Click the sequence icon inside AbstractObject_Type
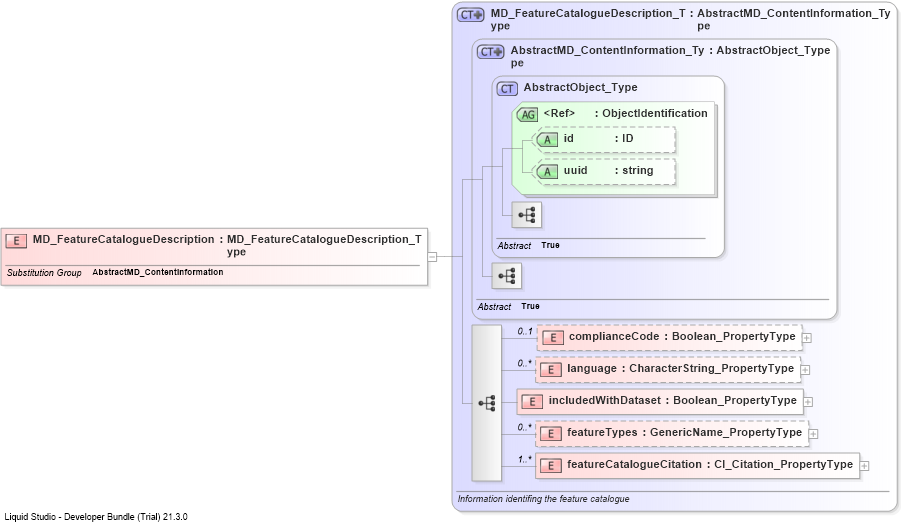The width and height of the screenshot is (901, 522). click(x=527, y=215)
